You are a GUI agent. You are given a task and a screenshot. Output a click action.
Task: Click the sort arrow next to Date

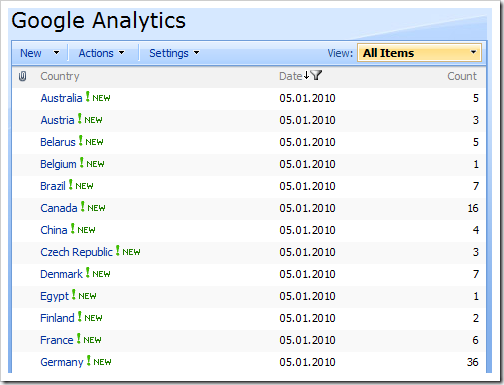pyautogui.click(x=306, y=75)
